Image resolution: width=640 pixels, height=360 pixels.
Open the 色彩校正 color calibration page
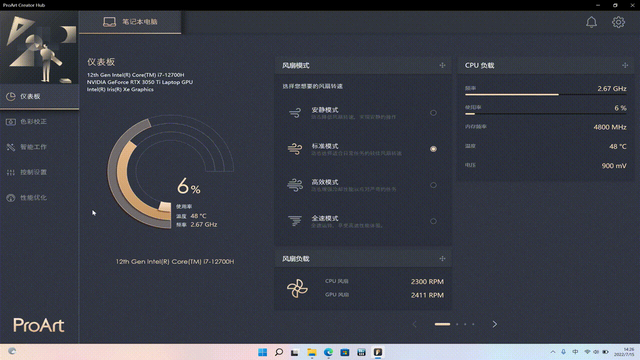click(39, 122)
